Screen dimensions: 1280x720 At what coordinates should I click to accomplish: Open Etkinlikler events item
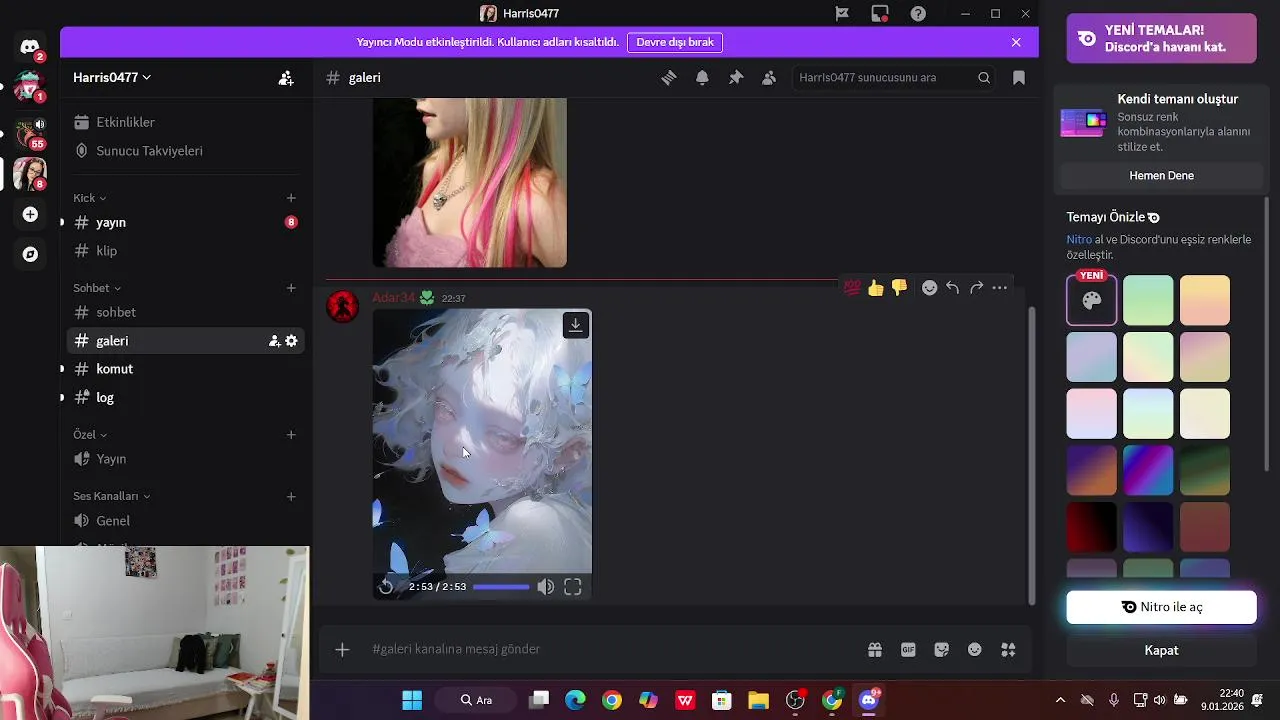click(185, 122)
